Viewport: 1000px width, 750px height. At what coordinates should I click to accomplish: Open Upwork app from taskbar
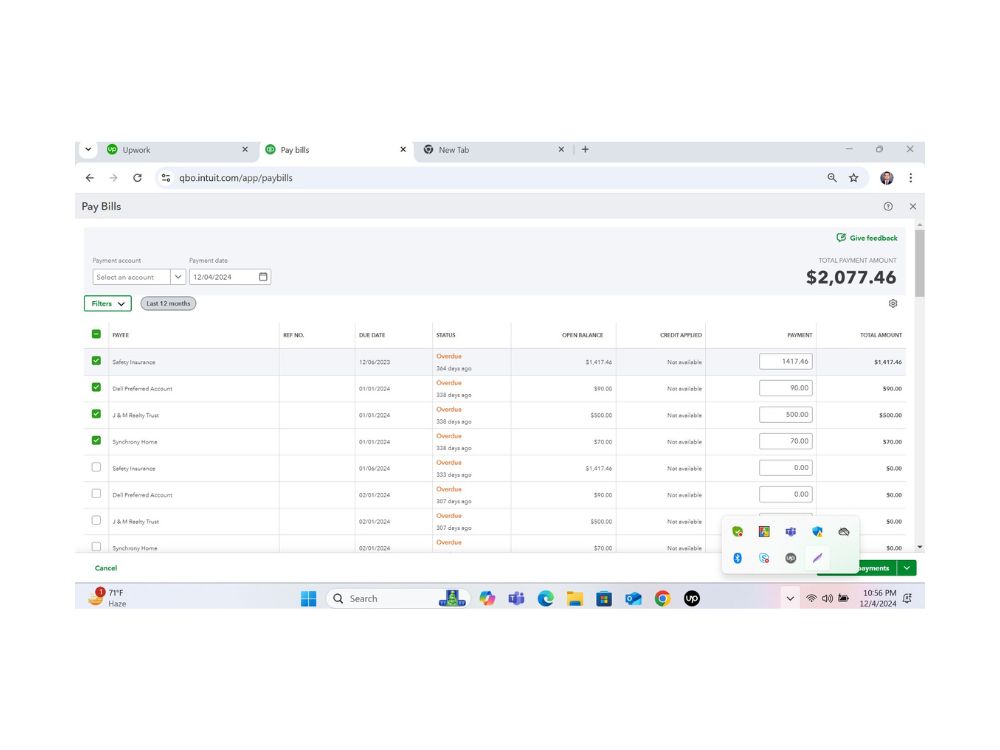tap(692, 598)
